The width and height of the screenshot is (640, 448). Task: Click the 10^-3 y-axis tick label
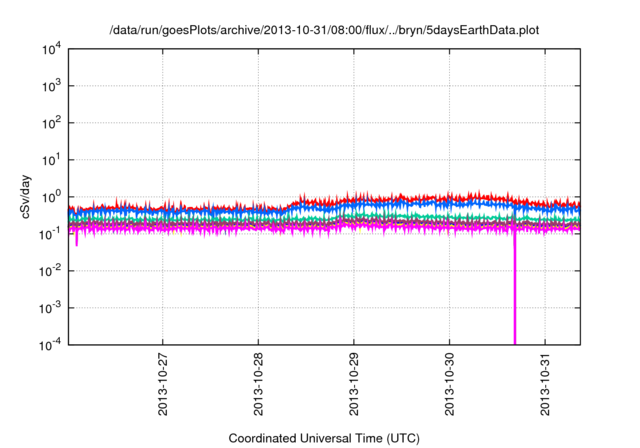(x=50, y=308)
